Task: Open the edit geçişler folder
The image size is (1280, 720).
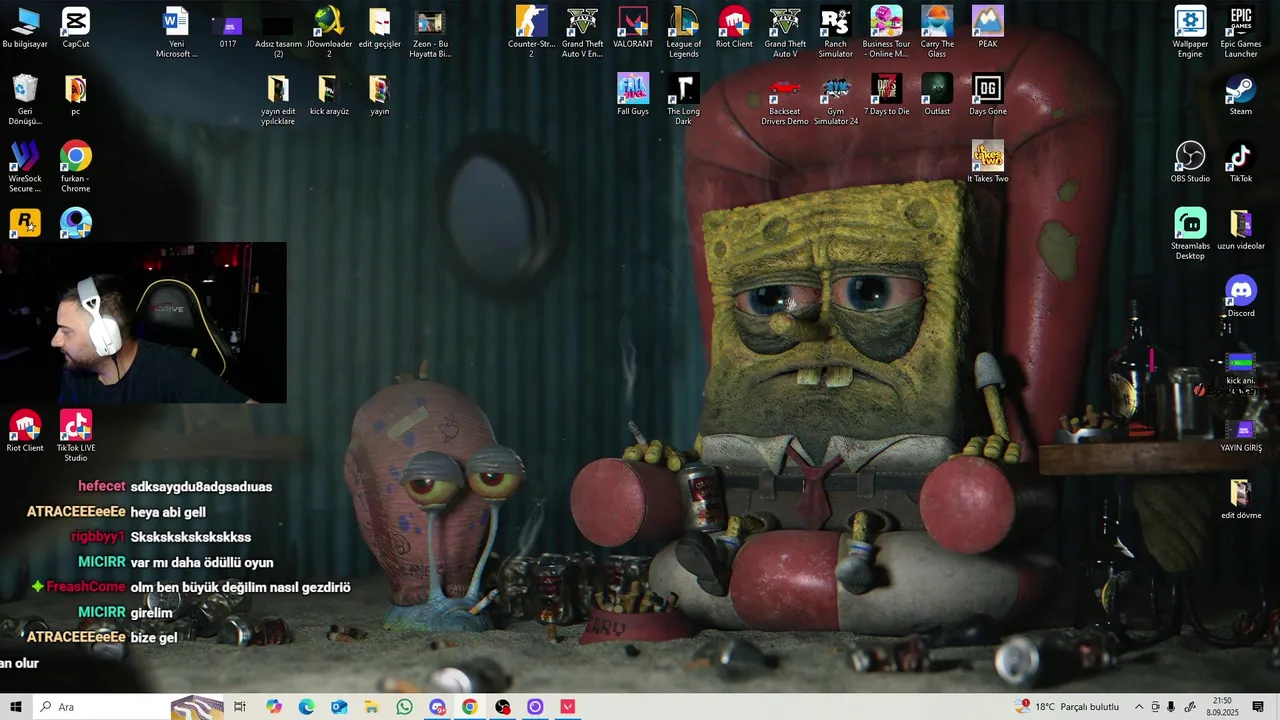Action: tap(379, 28)
